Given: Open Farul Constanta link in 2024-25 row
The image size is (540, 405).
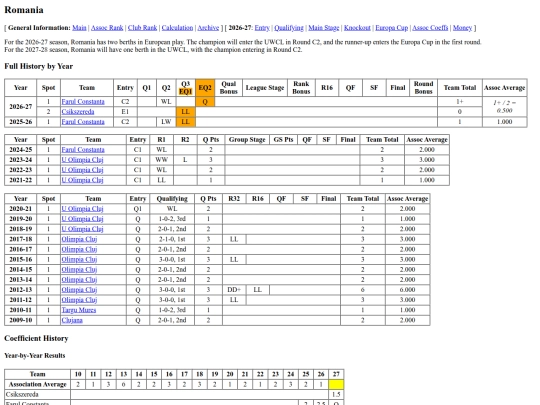Looking at the screenshot, I should point(83,149).
